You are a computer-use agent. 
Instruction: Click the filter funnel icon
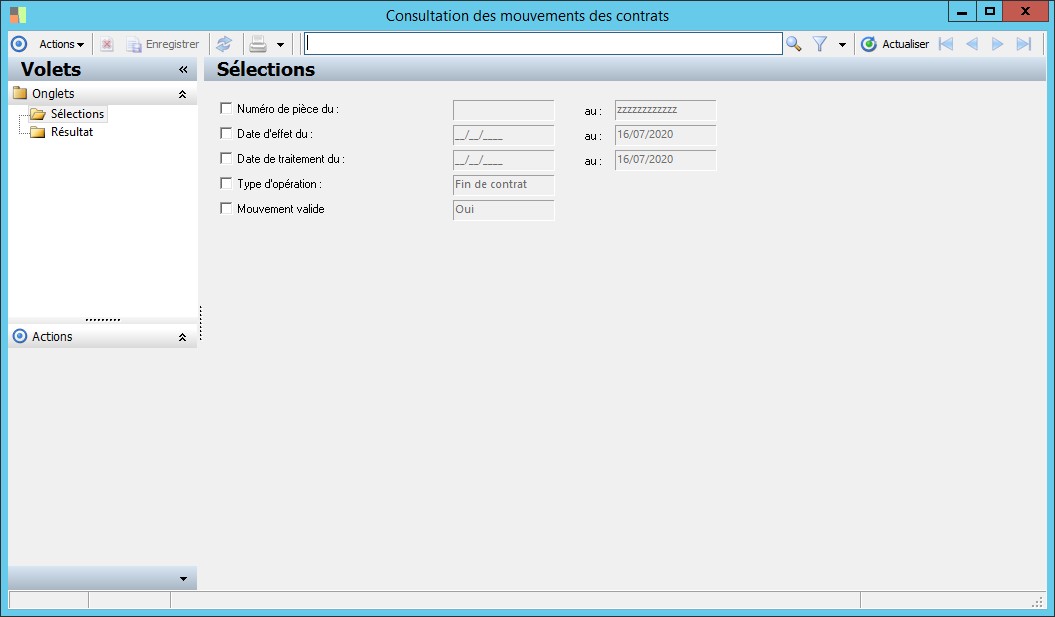(820, 44)
